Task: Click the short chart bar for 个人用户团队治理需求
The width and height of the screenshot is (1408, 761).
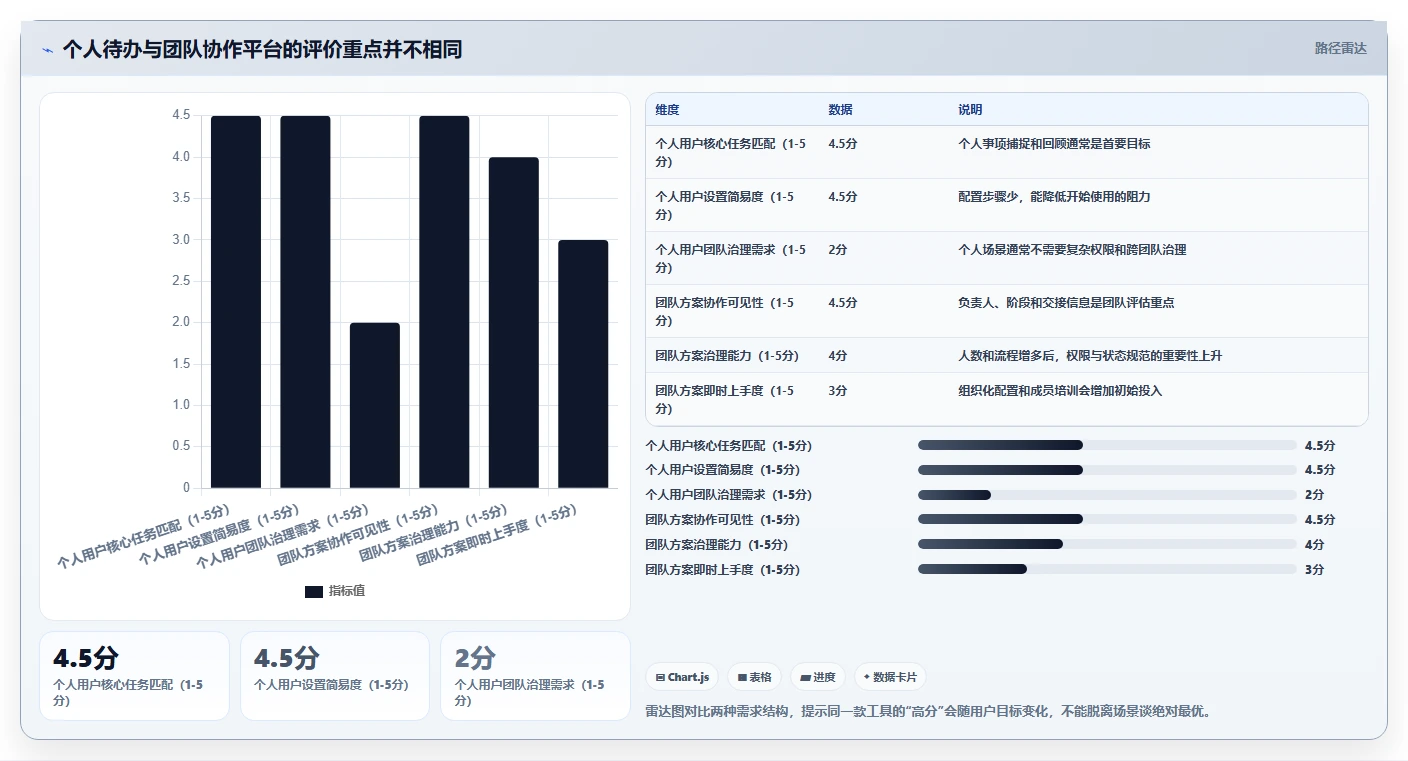Action: click(x=375, y=405)
